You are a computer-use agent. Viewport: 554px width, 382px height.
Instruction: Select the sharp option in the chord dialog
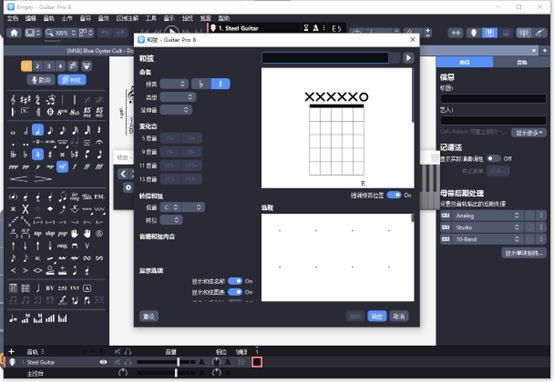(x=220, y=84)
